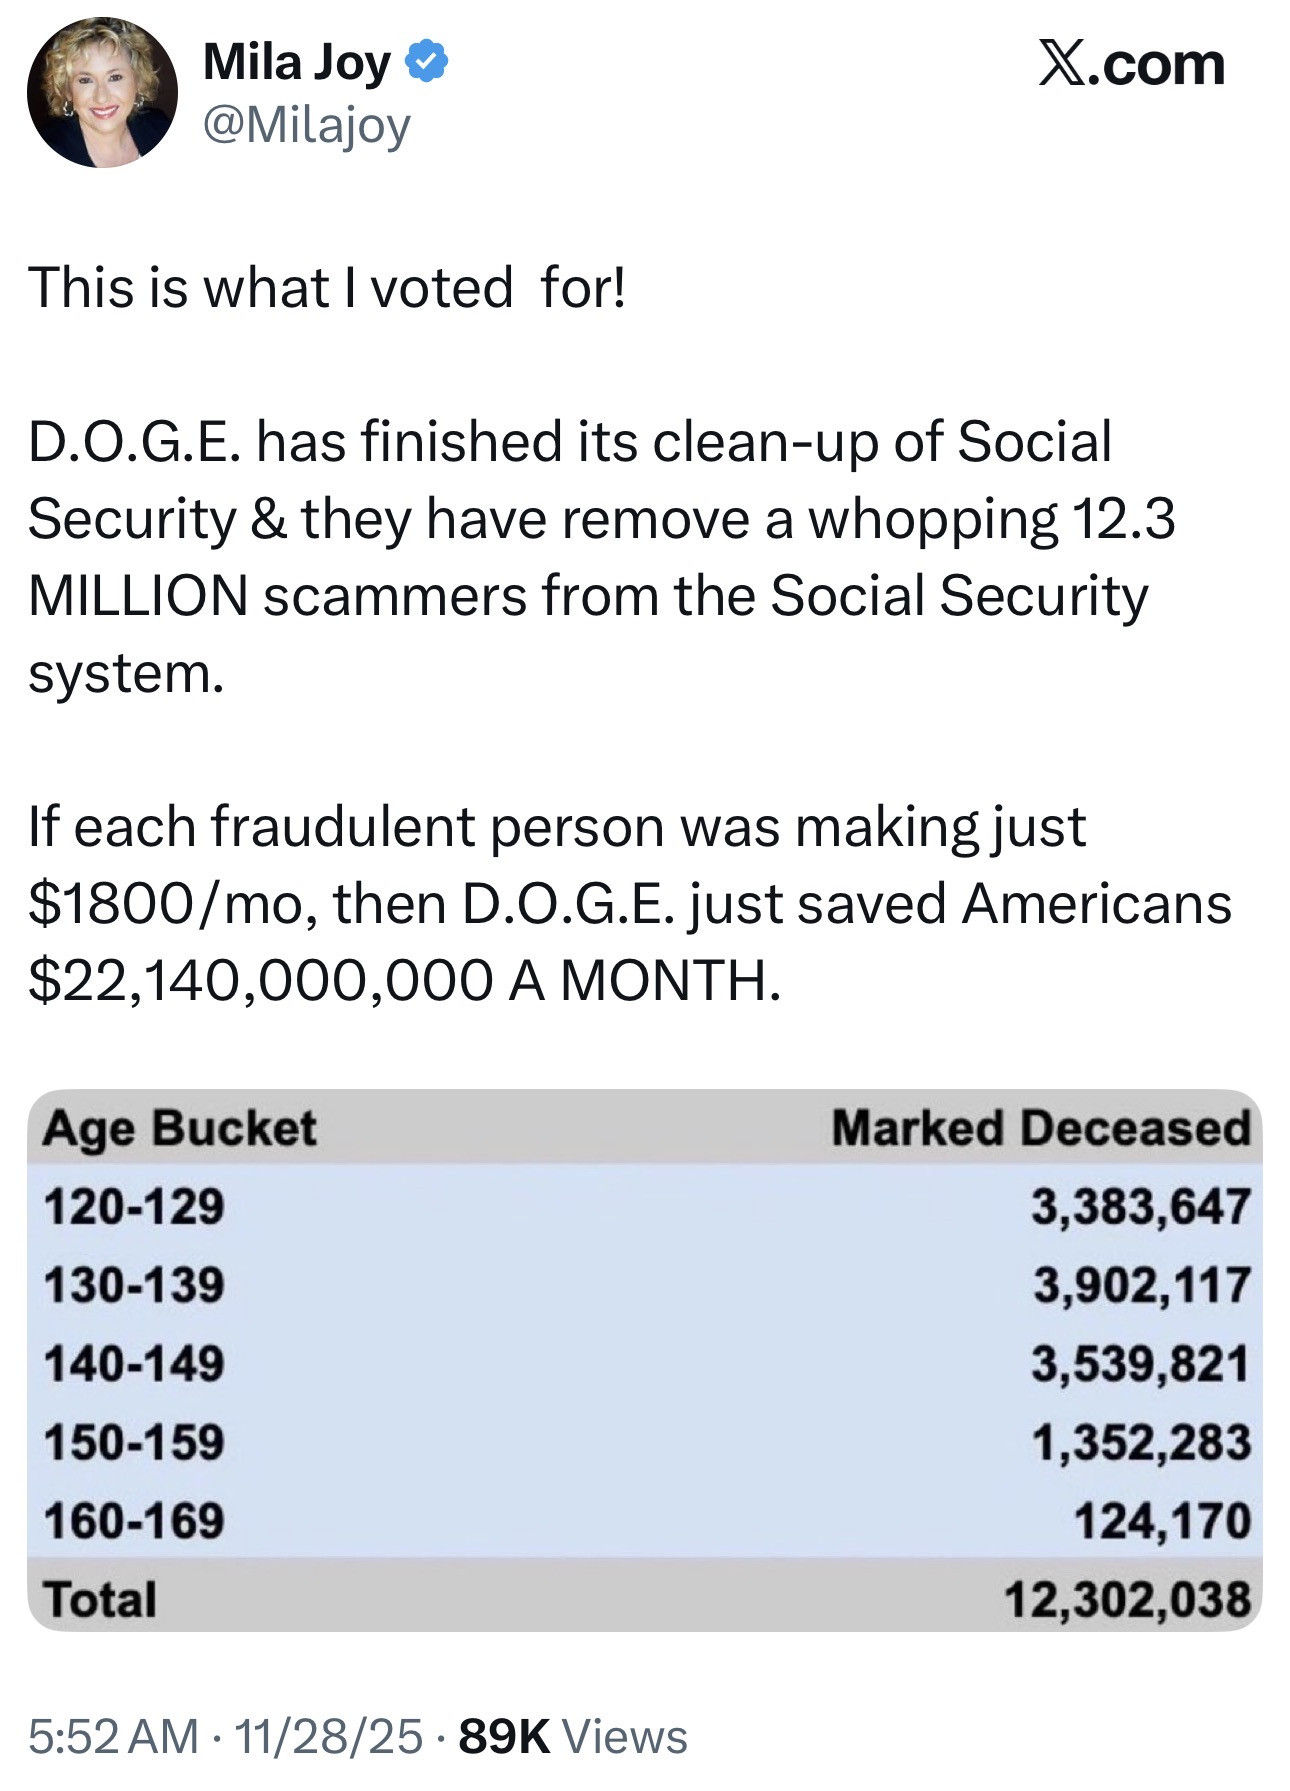Open the 5:52 AM timestamp link
This screenshot has height=1791, width=1290.
(x=113, y=1737)
